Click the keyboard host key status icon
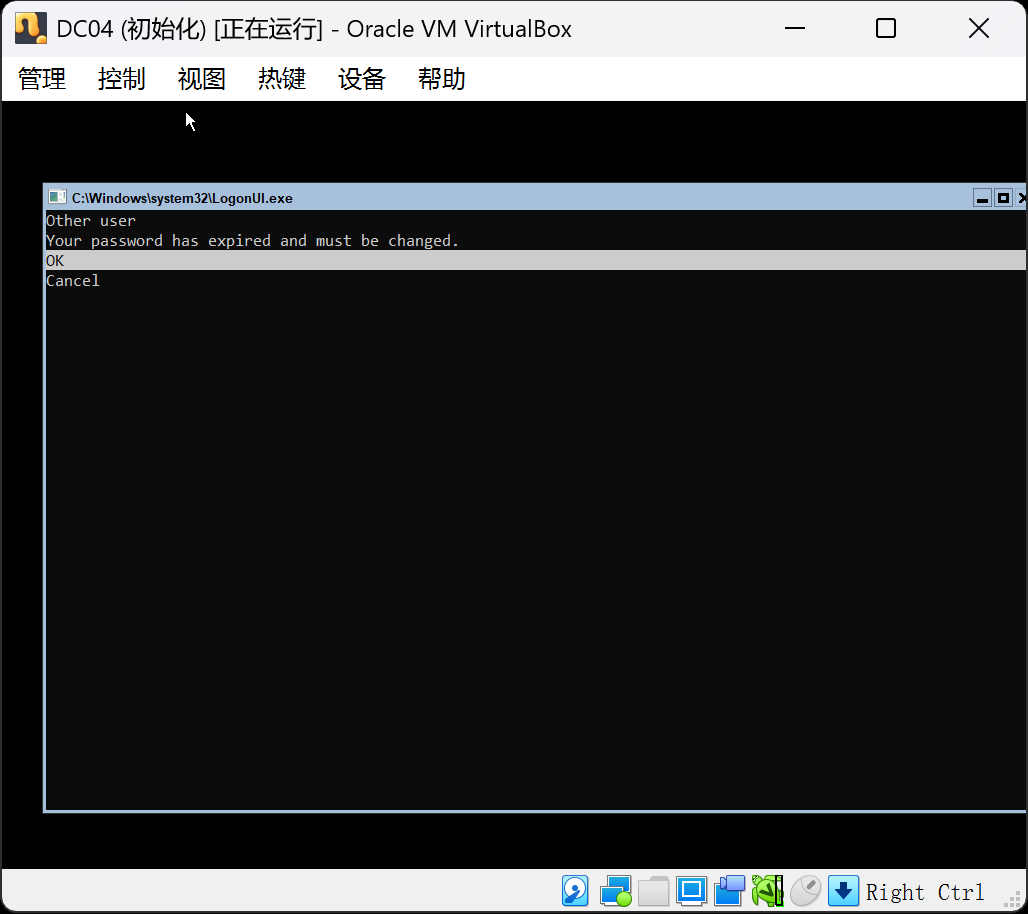This screenshot has height=914, width=1028. point(843,890)
